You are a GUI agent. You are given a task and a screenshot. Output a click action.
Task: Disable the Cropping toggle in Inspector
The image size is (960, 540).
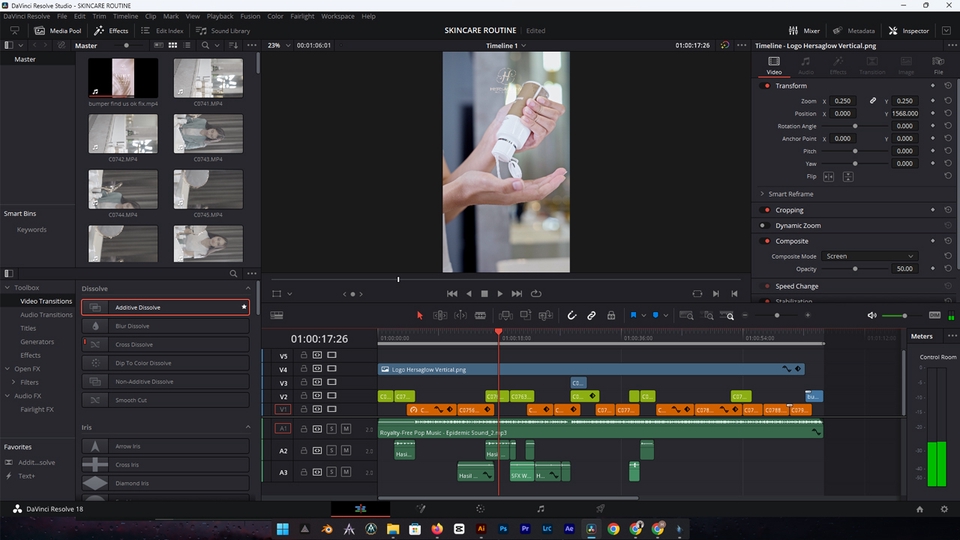click(766, 210)
